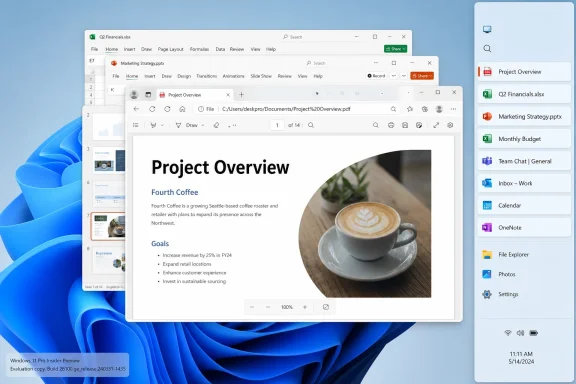Open the green Share dropdown in Excel

[395, 49]
